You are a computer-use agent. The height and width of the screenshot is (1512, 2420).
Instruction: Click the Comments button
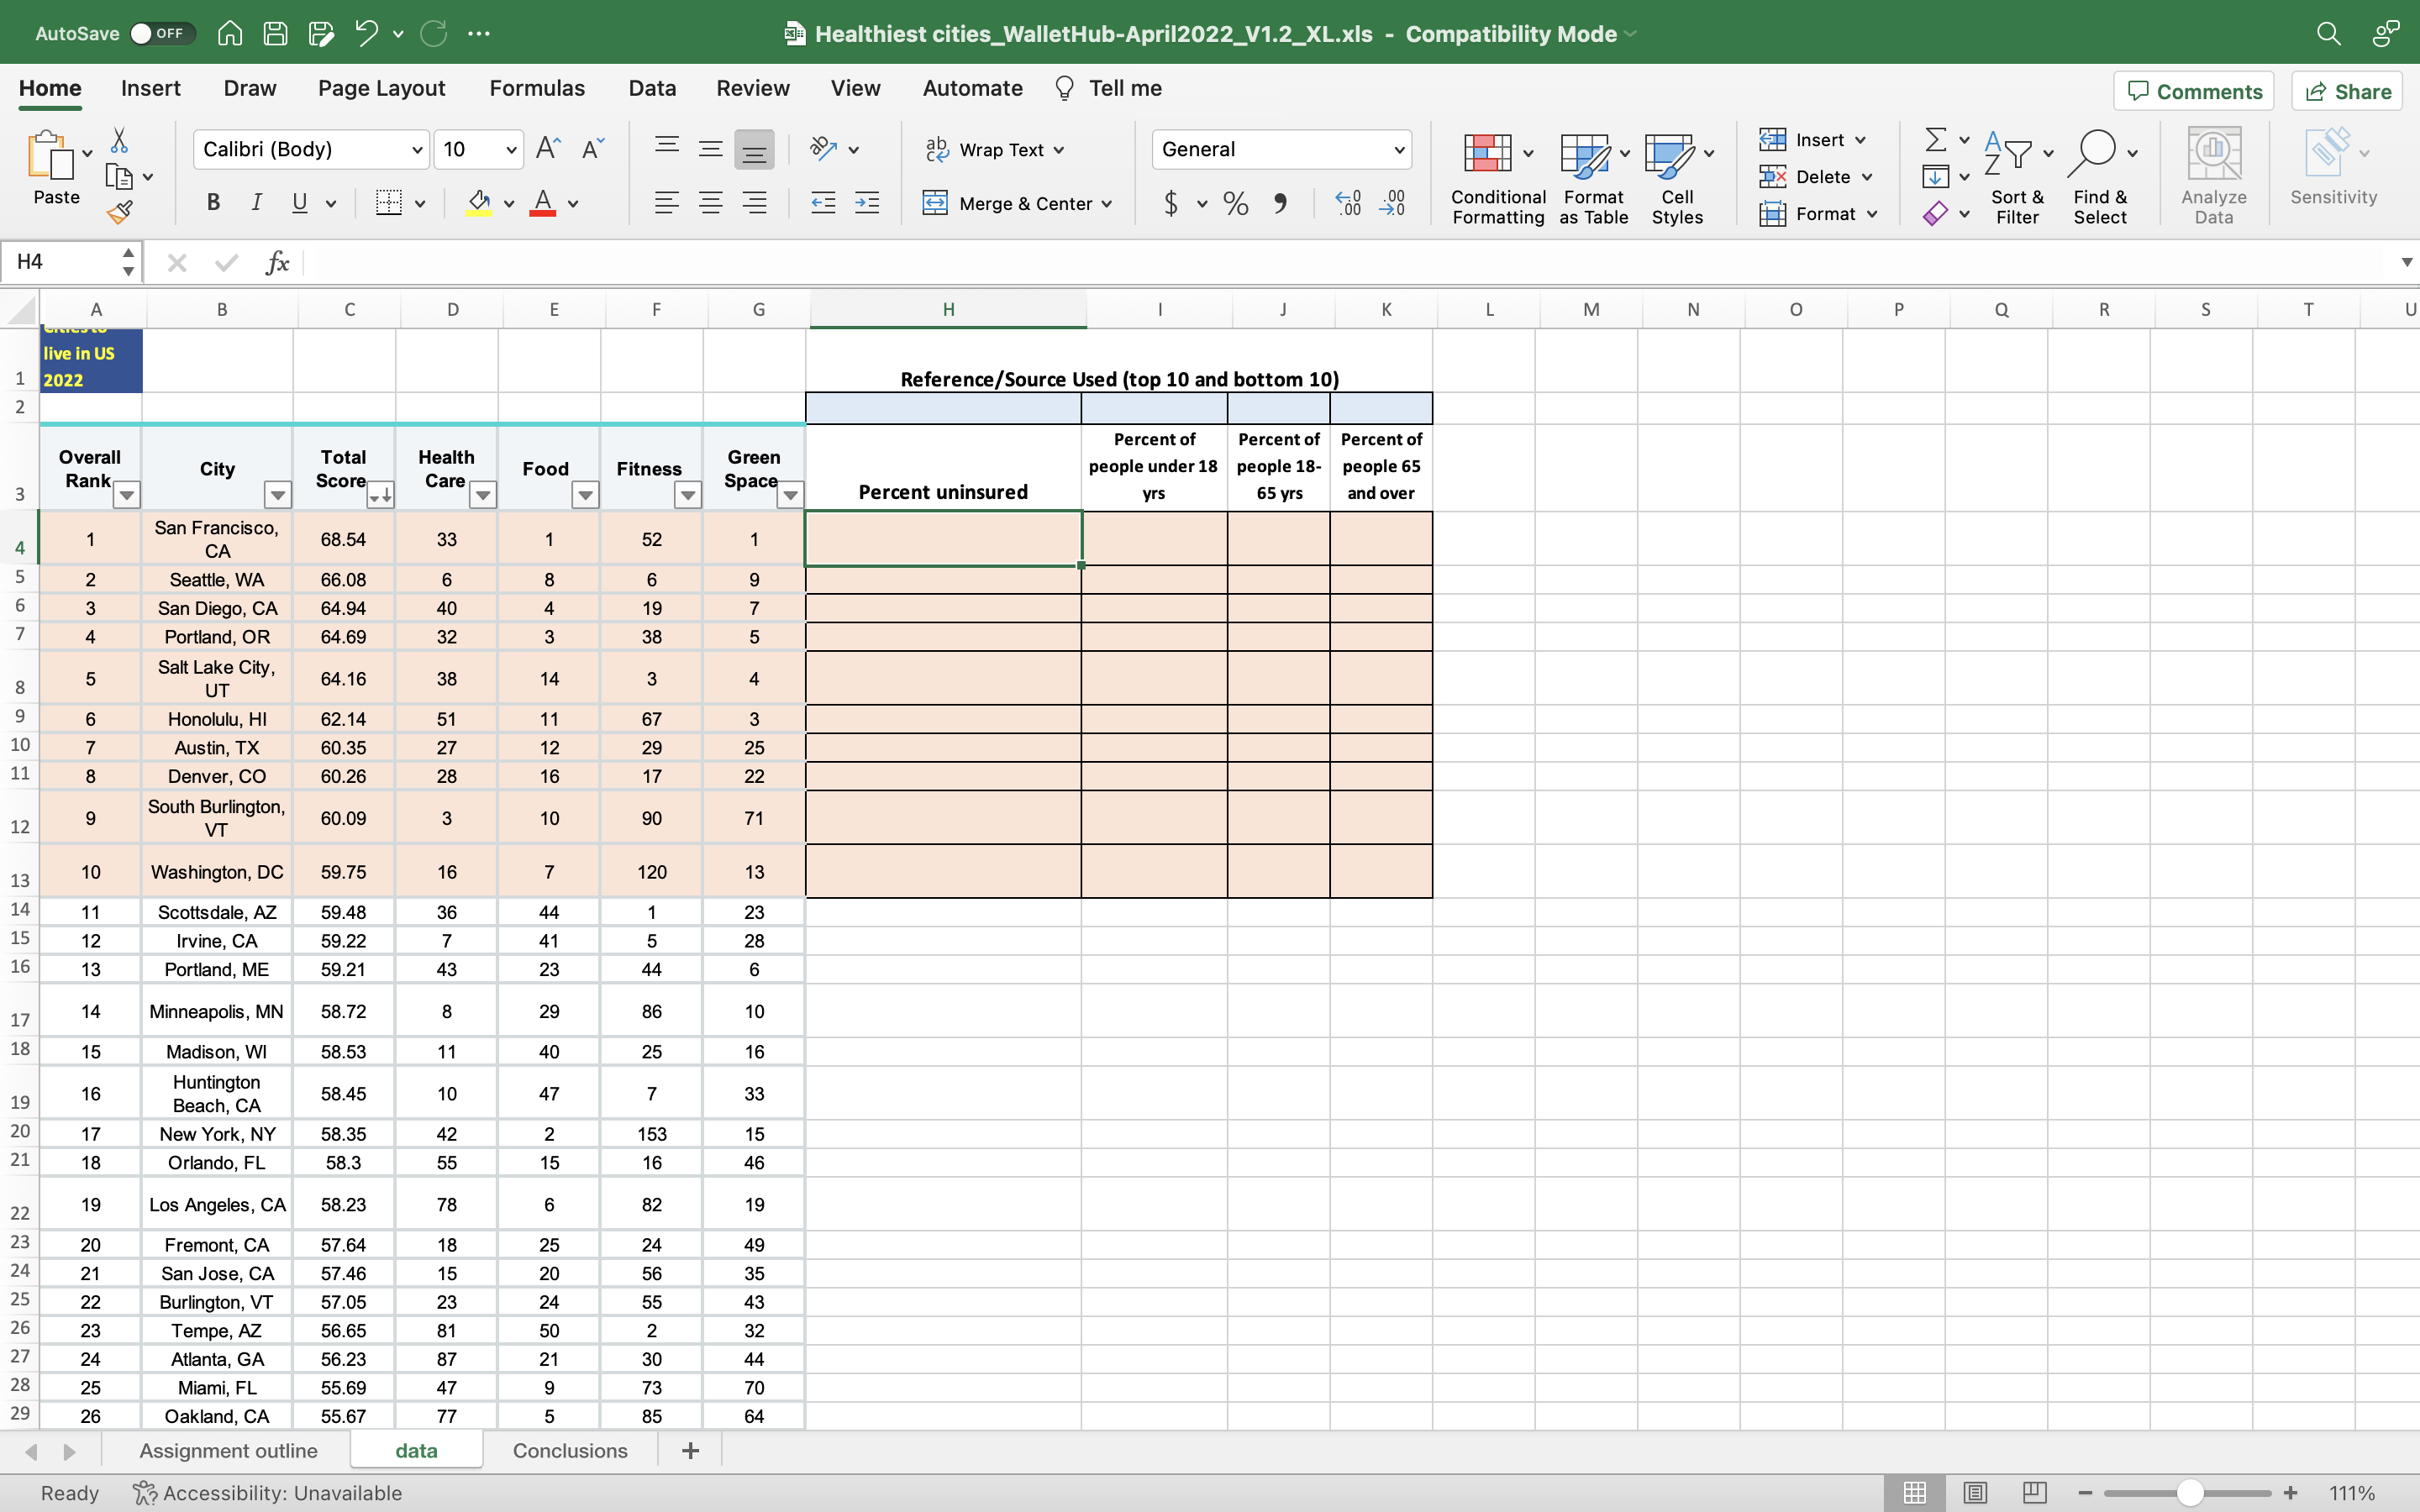click(x=2194, y=91)
